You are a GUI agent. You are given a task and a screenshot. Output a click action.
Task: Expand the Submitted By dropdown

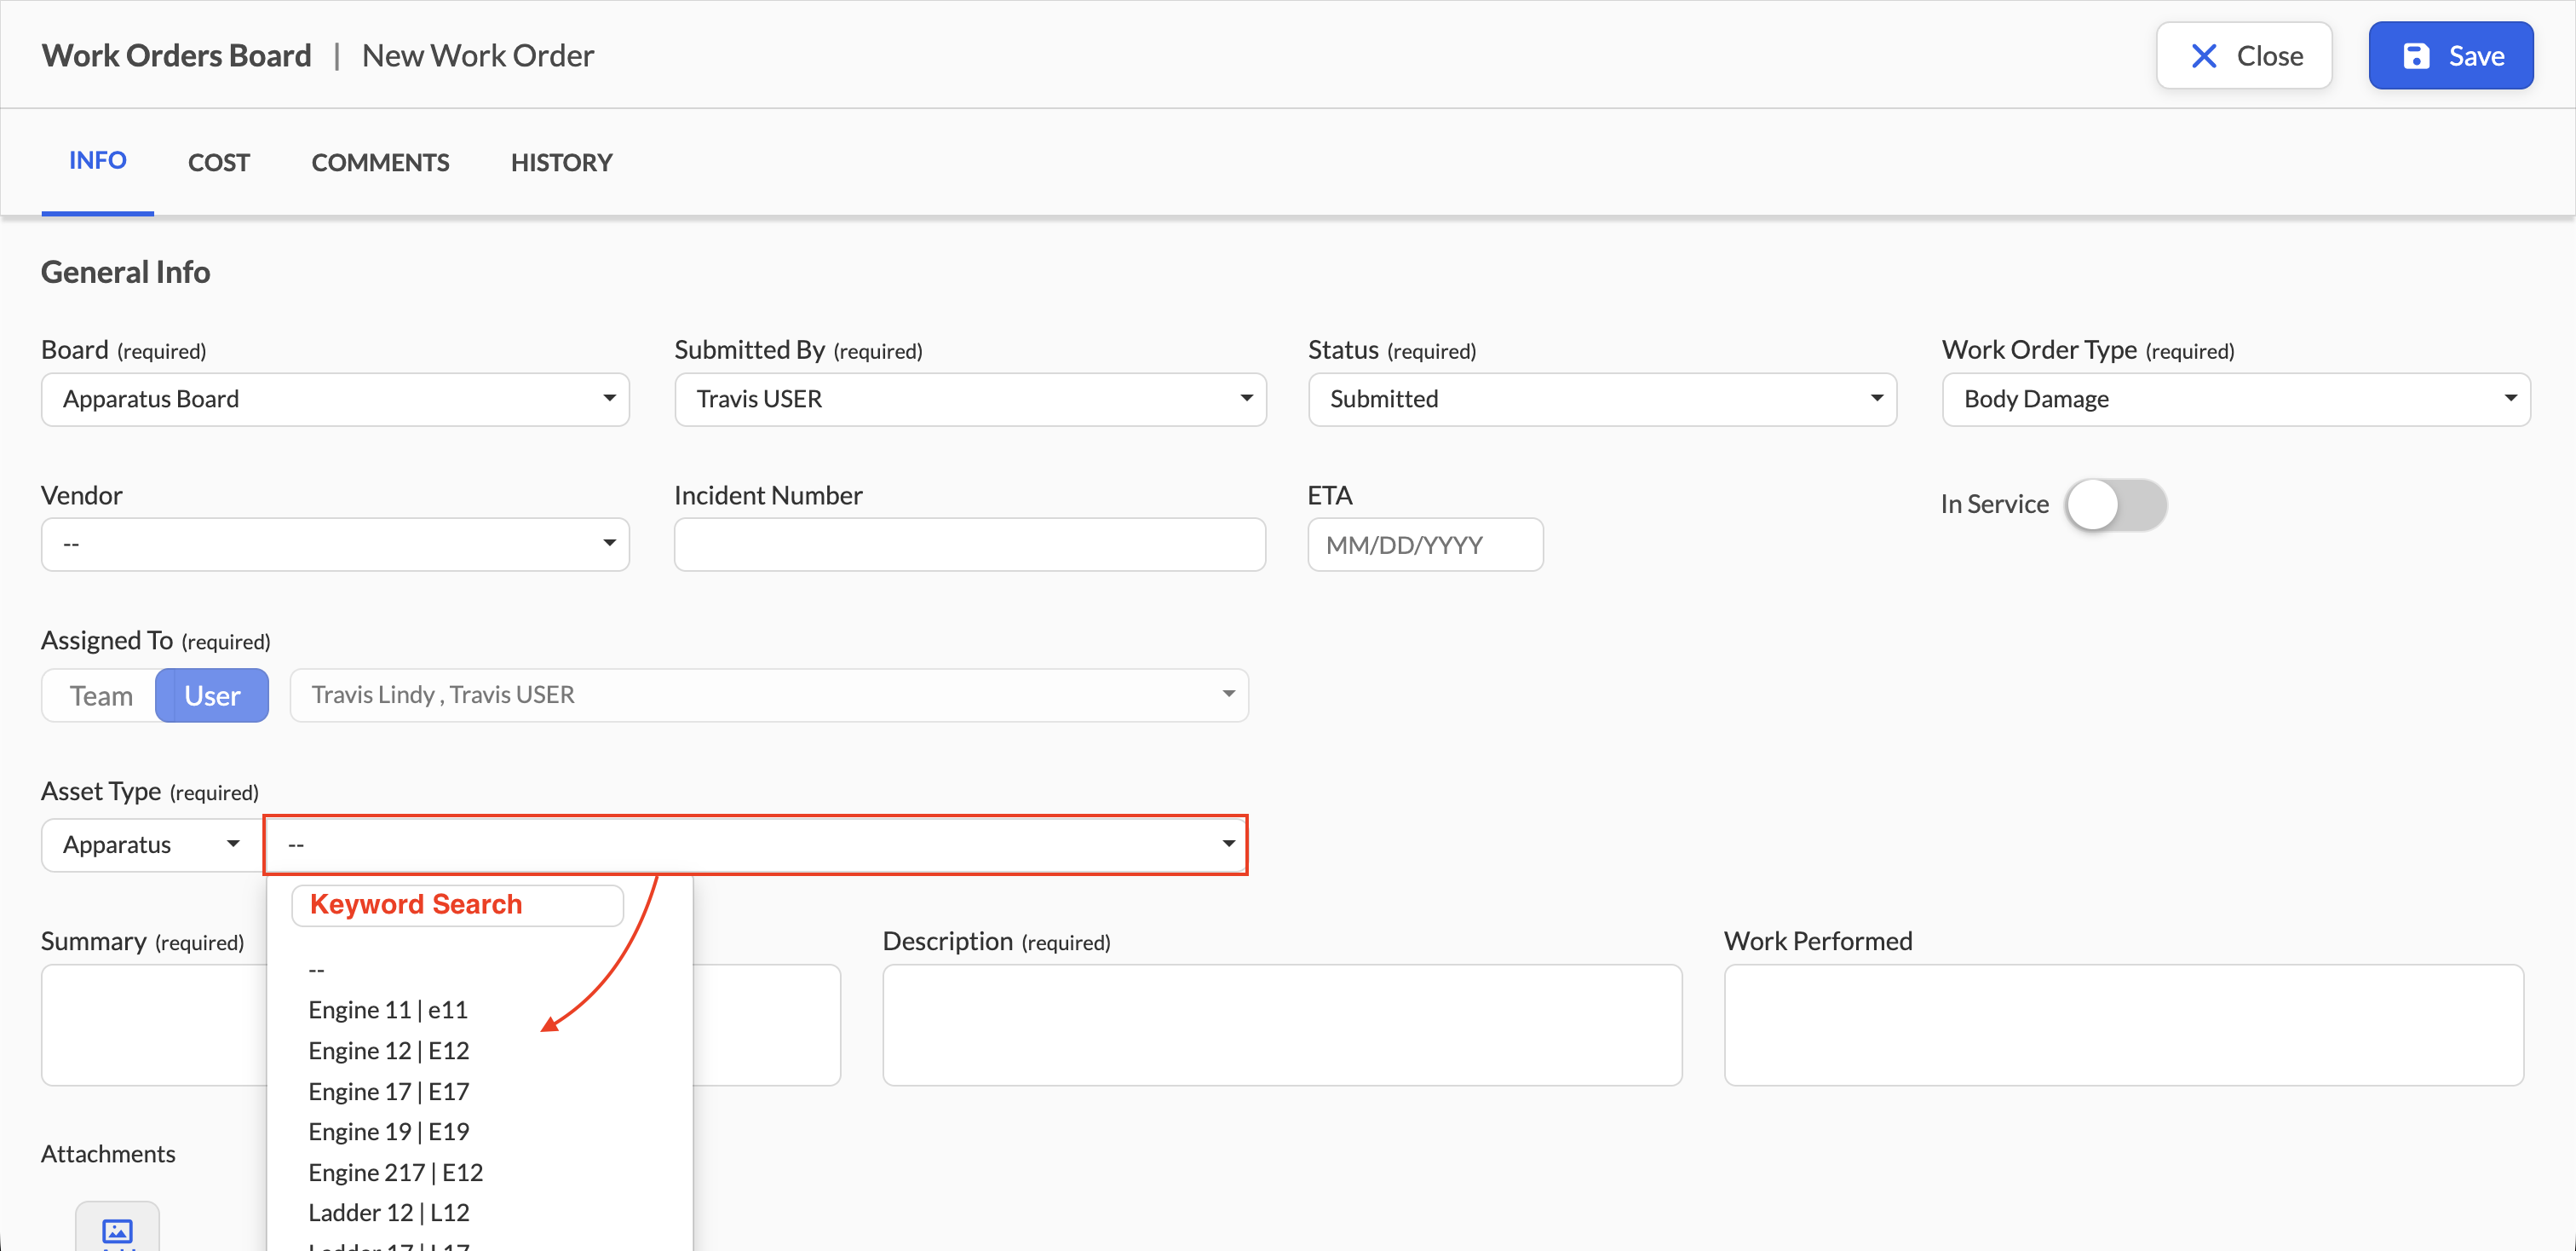click(970, 399)
